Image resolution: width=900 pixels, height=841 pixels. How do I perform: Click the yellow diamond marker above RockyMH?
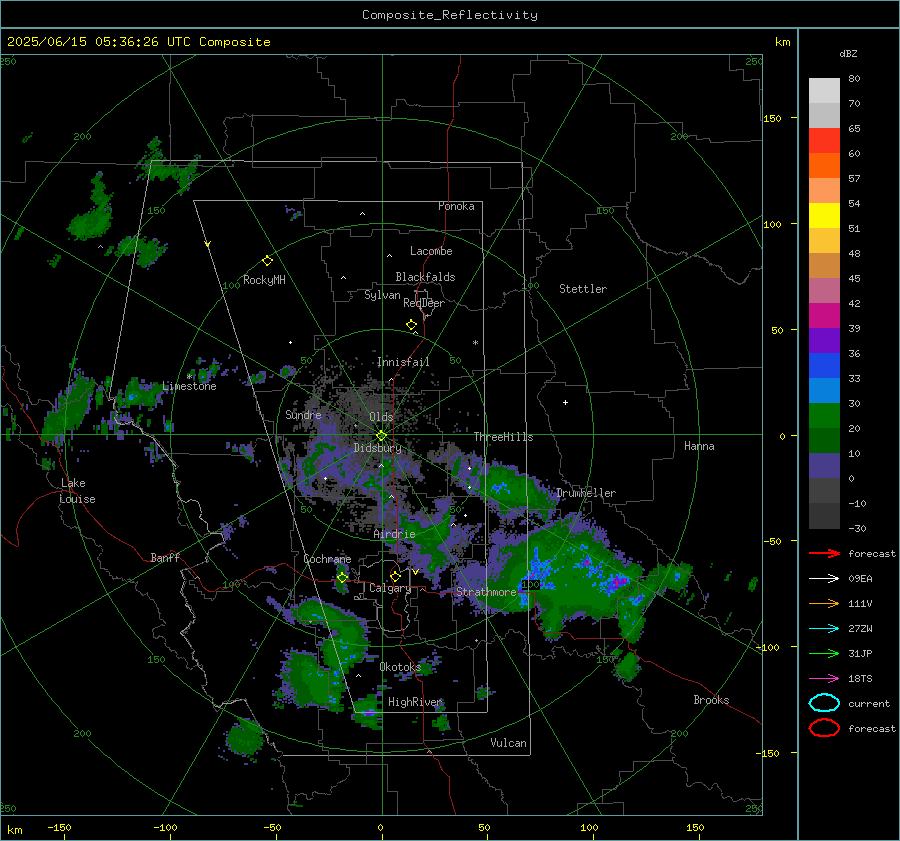pyautogui.click(x=267, y=261)
